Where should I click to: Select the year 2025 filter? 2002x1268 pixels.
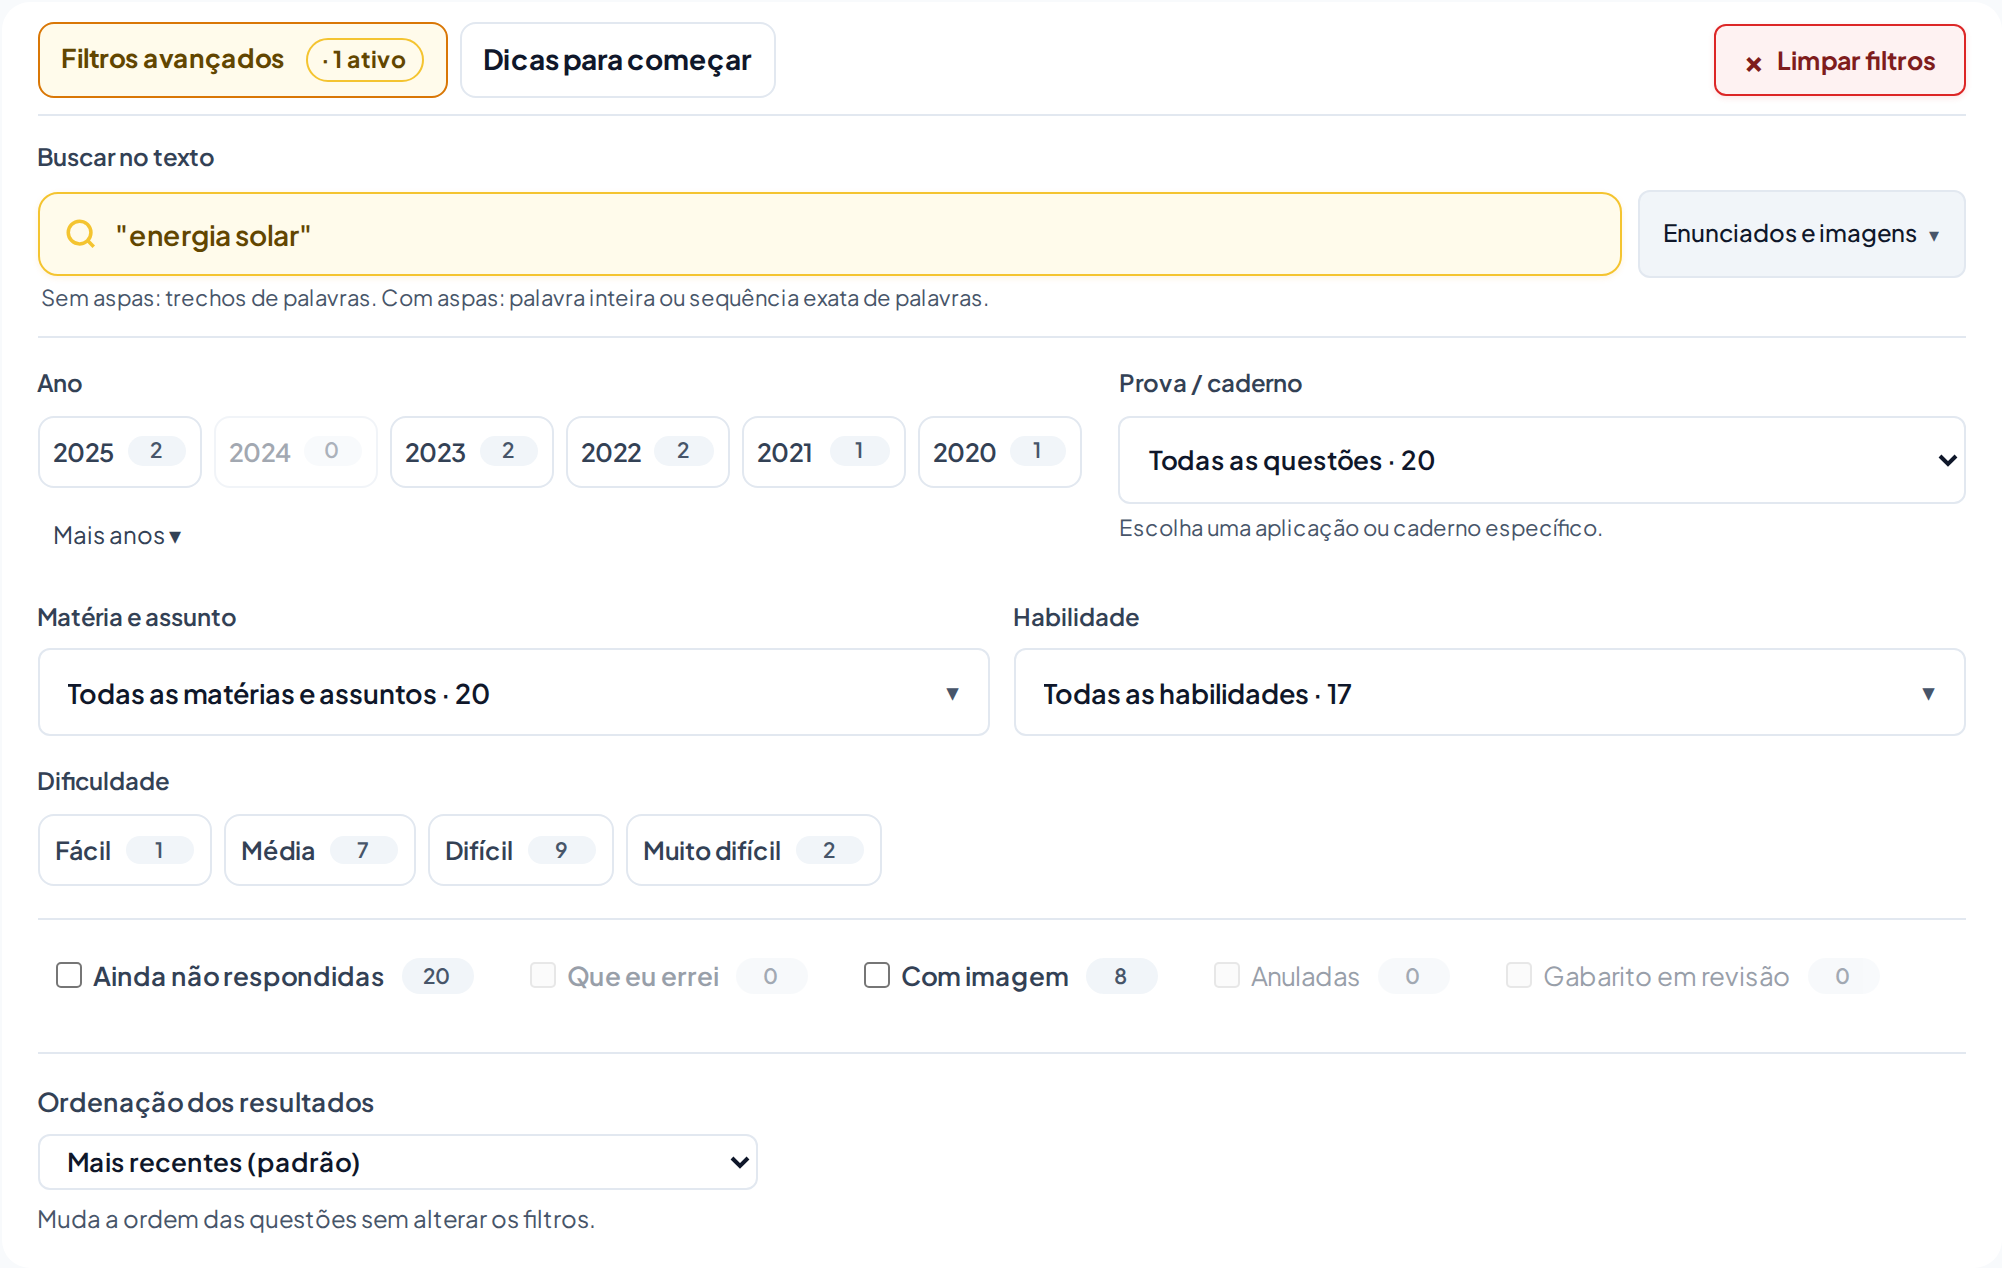pos(120,452)
